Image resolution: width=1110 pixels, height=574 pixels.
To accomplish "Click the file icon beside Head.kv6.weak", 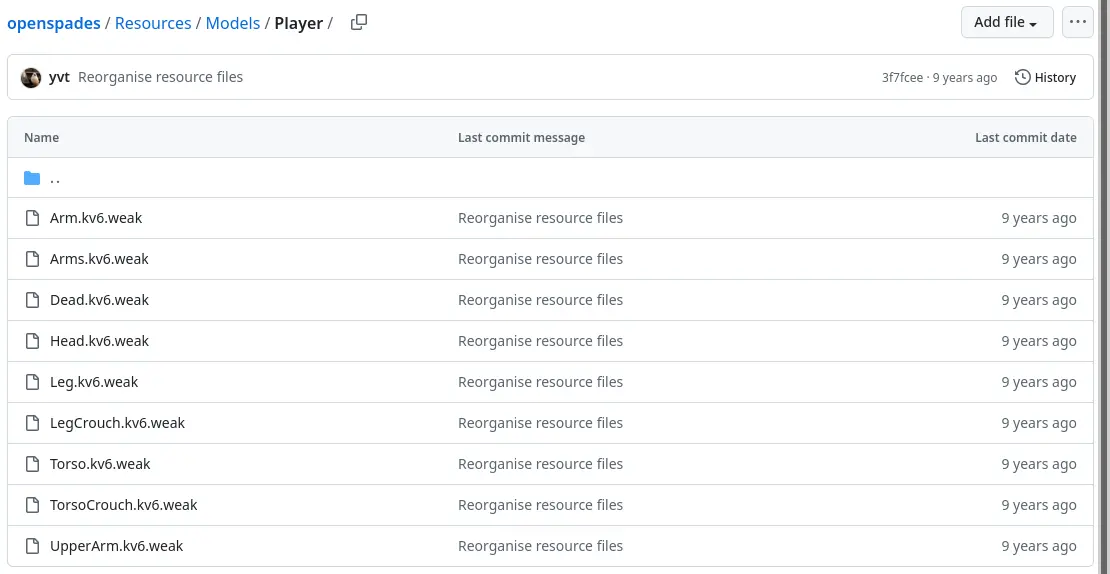I will [x=32, y=341].
